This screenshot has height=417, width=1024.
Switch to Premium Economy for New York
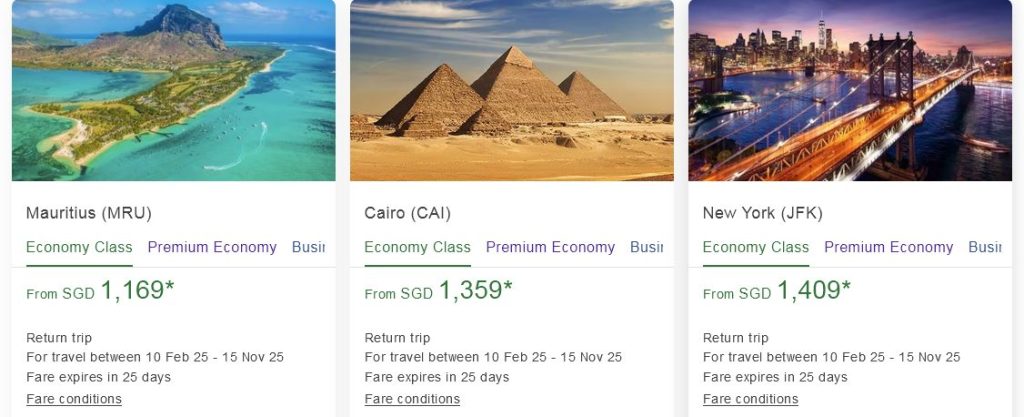[889, 247]
